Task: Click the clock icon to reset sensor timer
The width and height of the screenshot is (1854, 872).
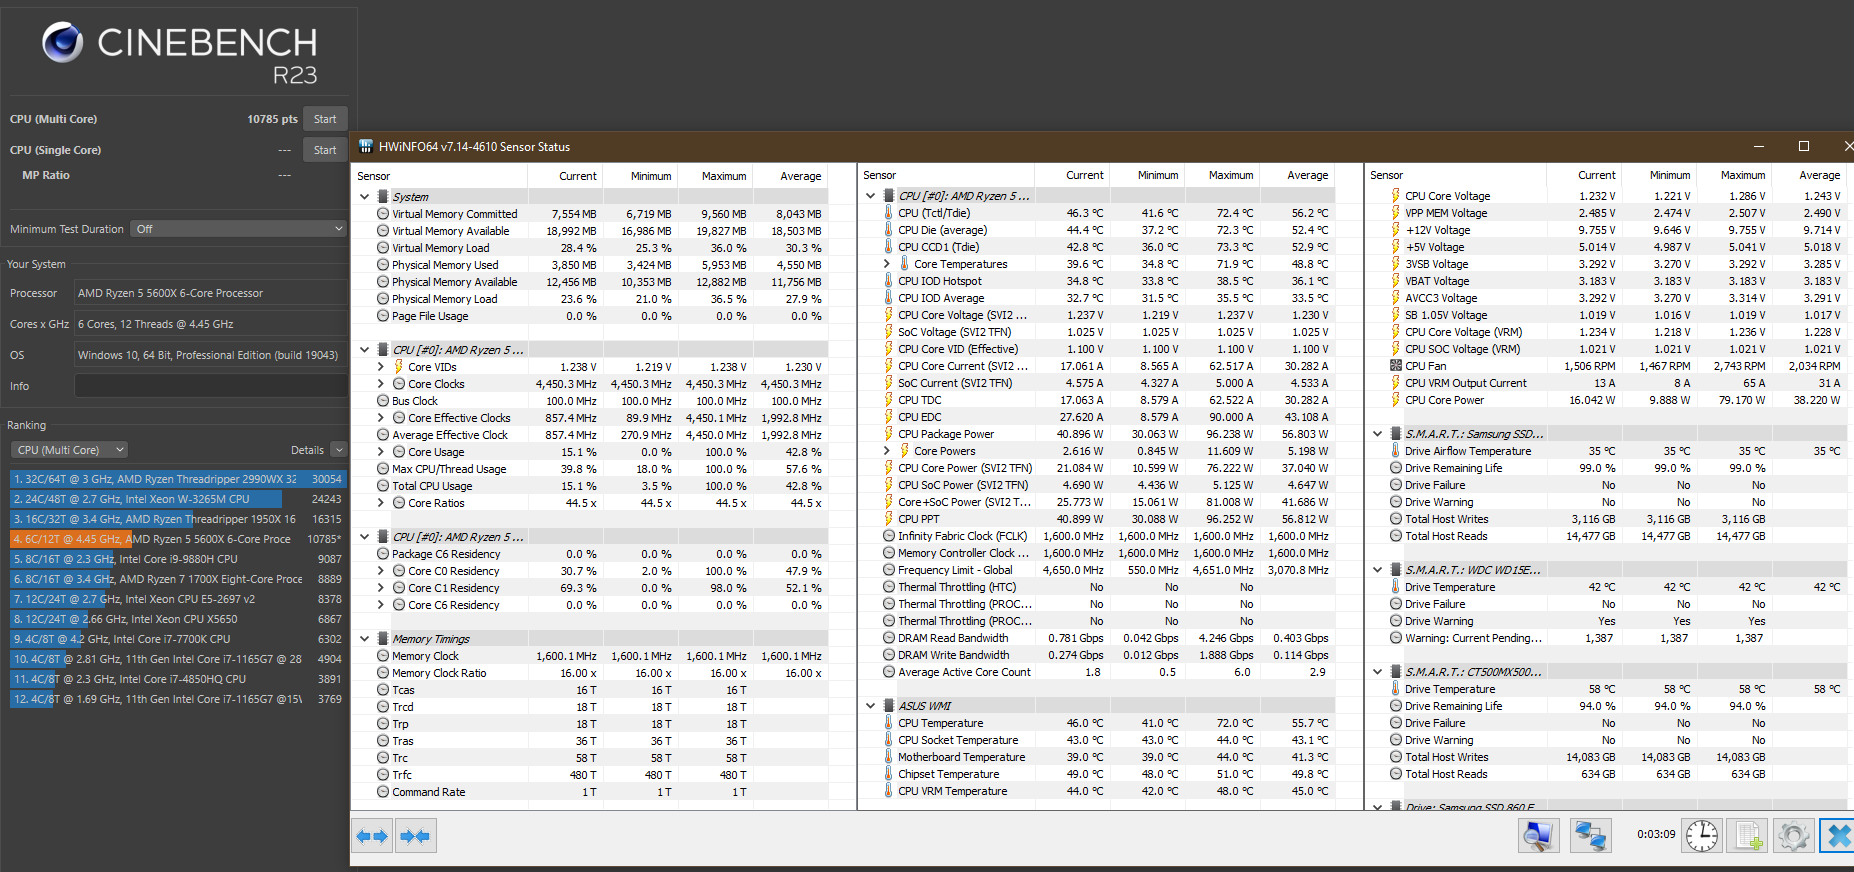Action: pyautogui.click(x=1702, y=835)
